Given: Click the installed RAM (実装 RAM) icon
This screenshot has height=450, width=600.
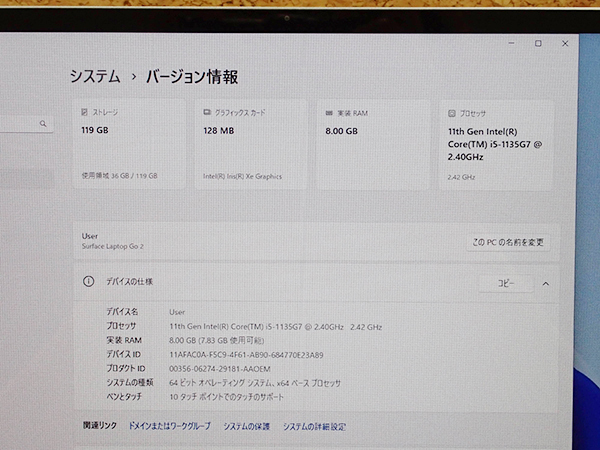Looking at the screenshot, I should 329,113.
